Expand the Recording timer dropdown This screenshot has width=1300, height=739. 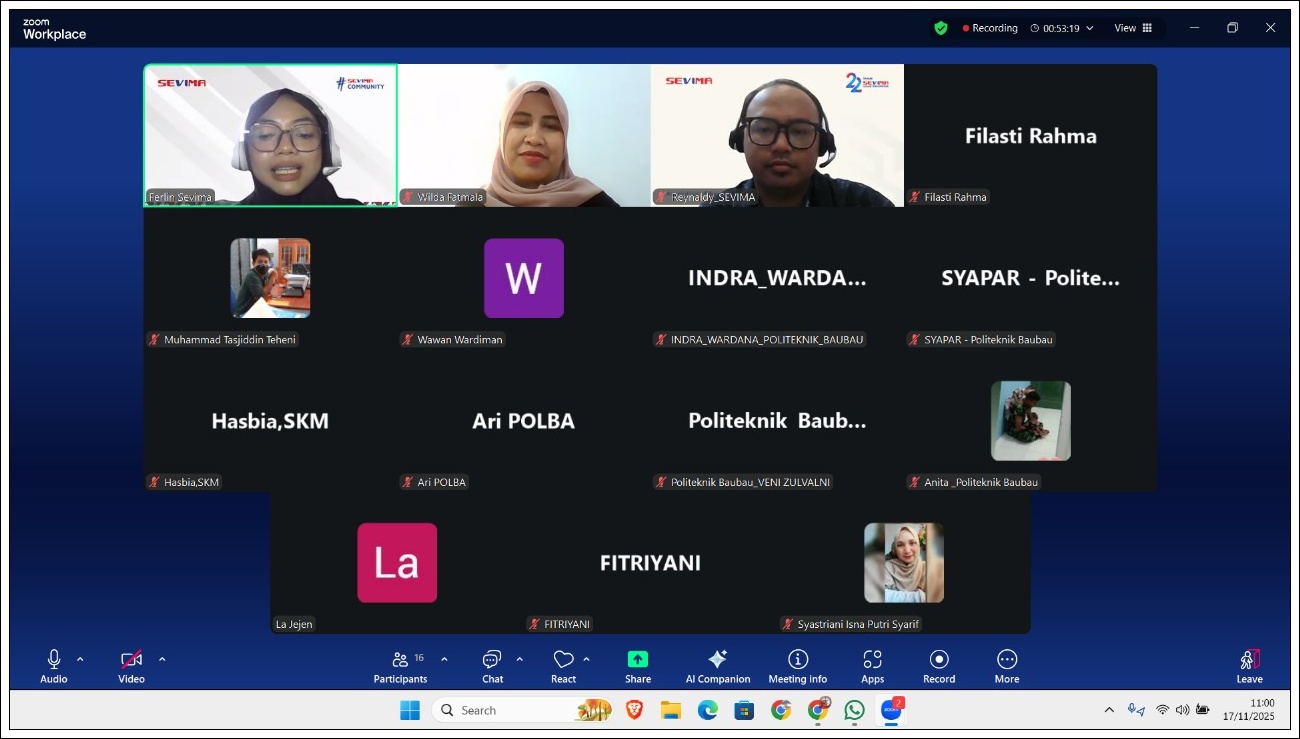(1090, 28)
